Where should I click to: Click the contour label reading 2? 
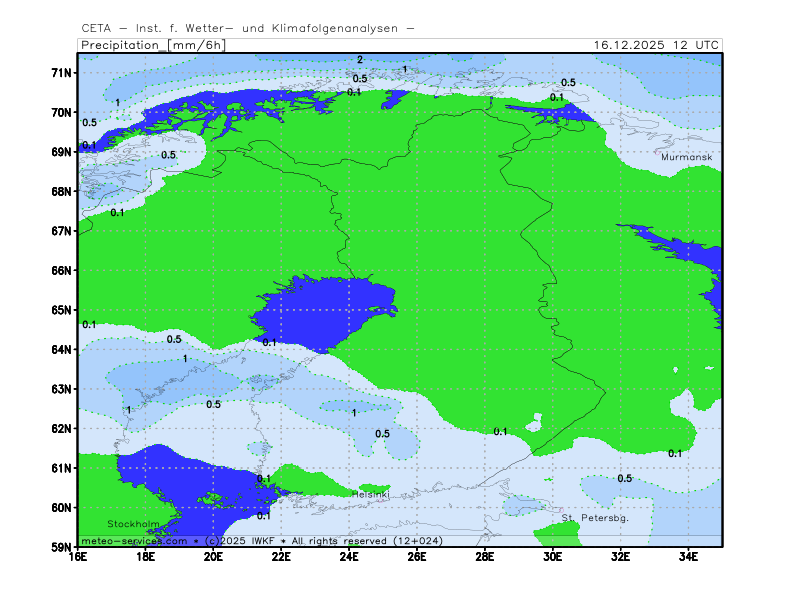coord(360,60)
